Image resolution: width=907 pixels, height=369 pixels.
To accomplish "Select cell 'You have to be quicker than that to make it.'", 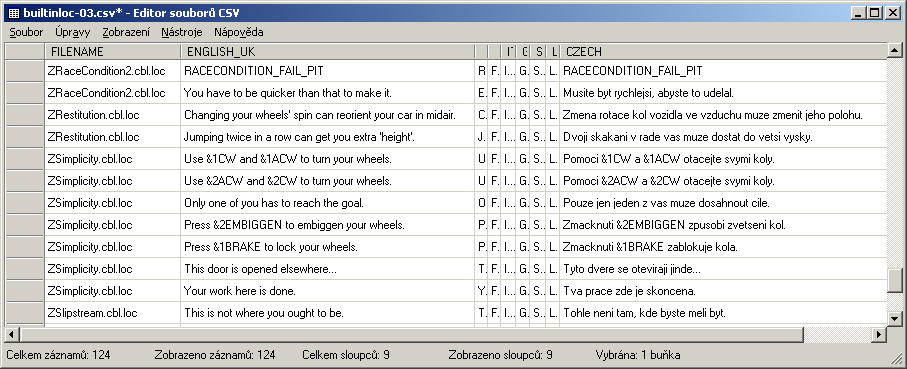I will pos(327,93).
